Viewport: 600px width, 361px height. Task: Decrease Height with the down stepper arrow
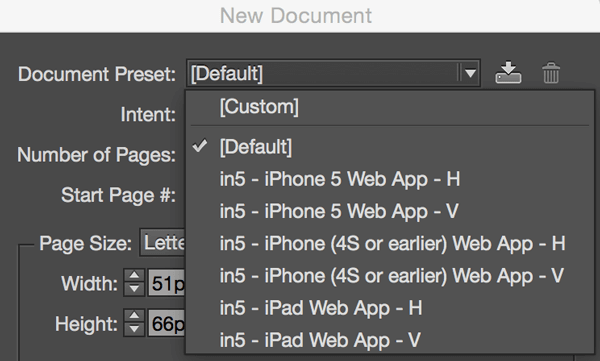click(134, 330)
